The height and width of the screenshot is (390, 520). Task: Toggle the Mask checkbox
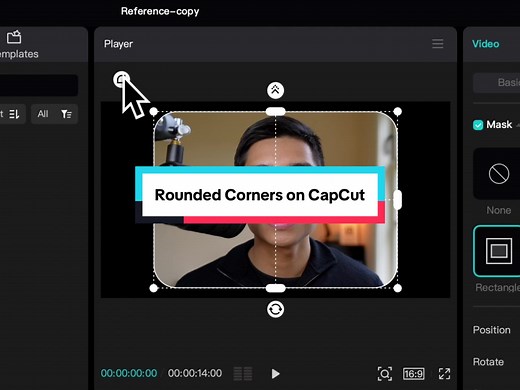[x=478, y=125]
